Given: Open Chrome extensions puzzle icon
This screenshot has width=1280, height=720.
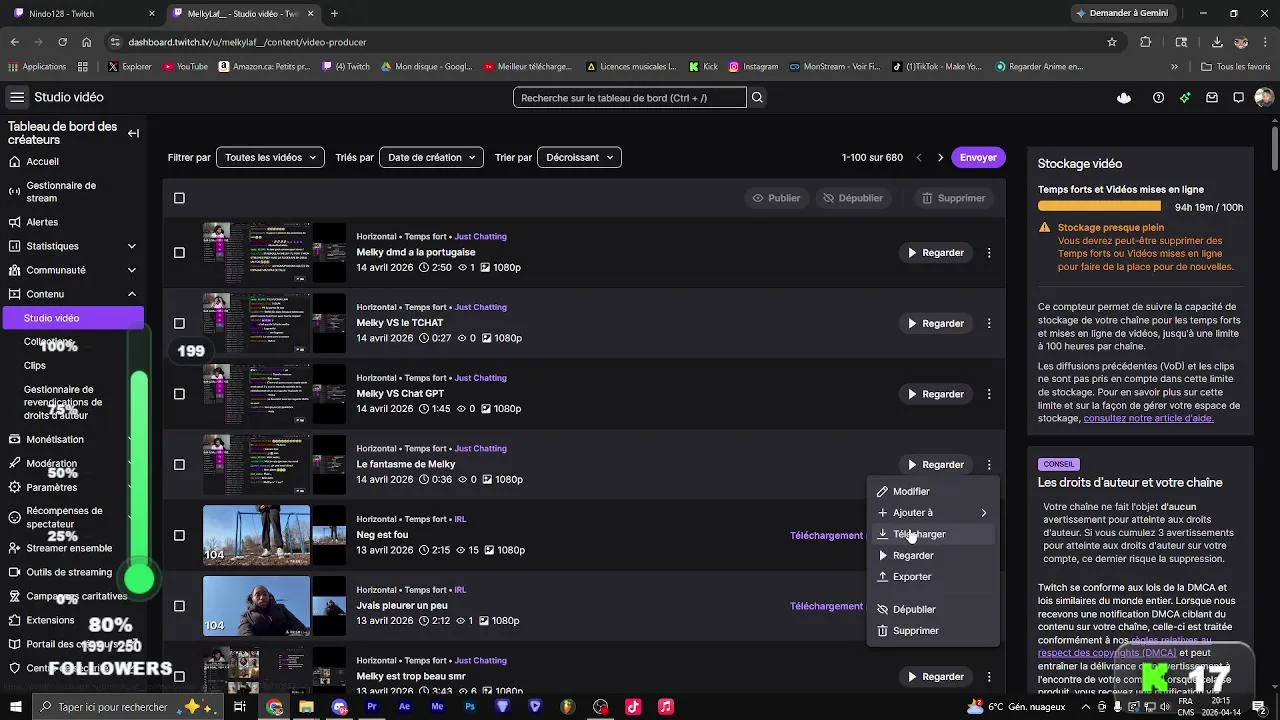Looking at the screenshot, I should [1146, 42].
